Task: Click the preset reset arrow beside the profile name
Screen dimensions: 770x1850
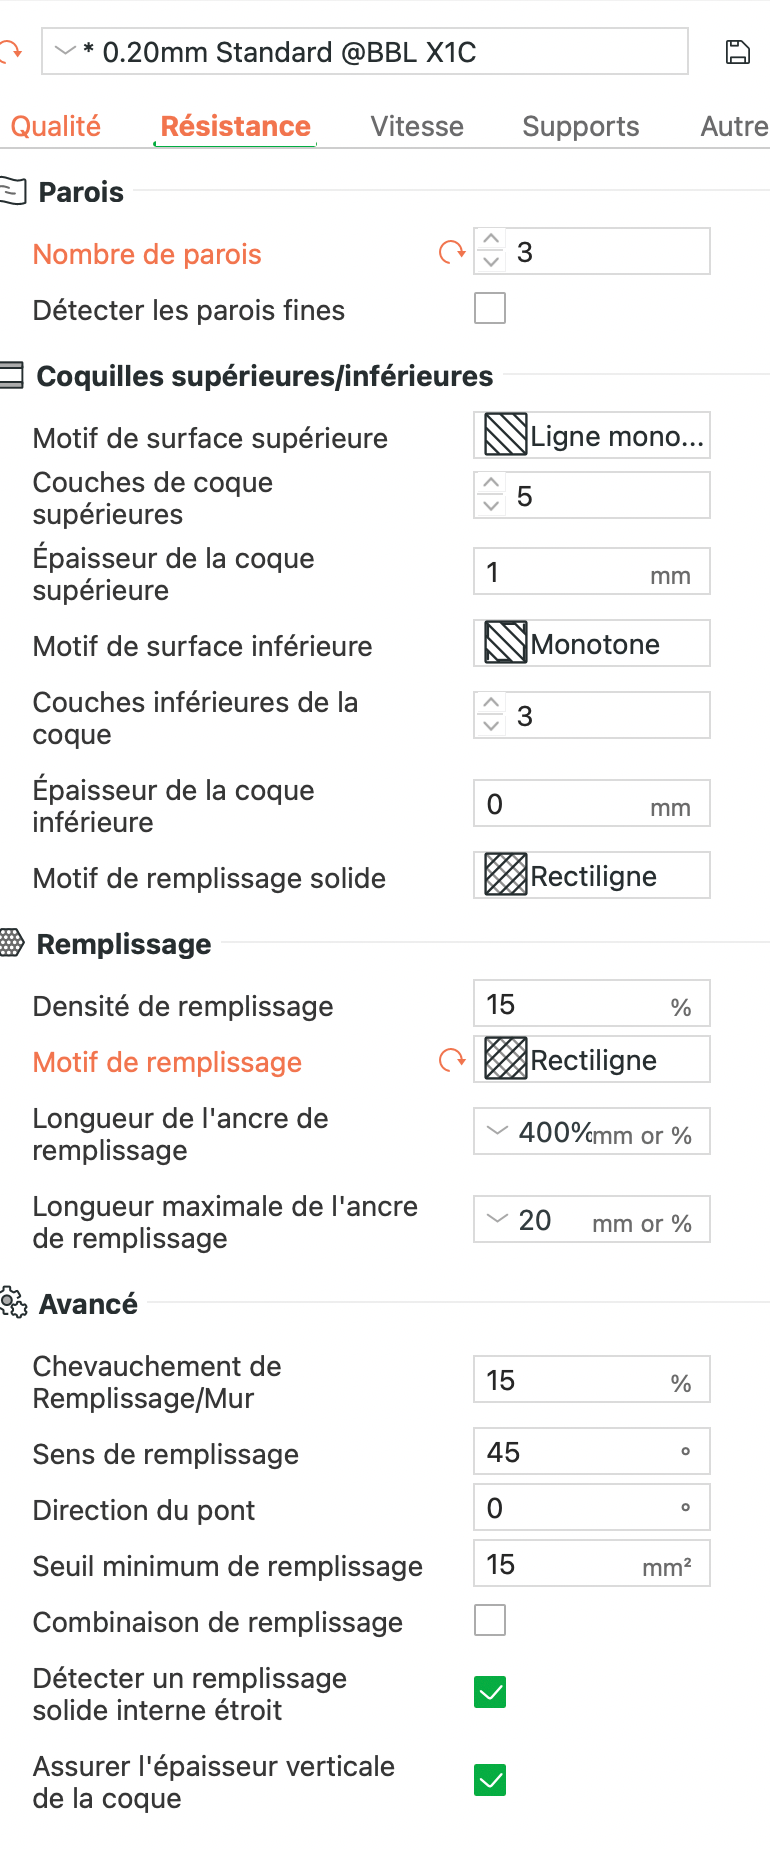Action: pyautogui.click(x=10, y=52)
